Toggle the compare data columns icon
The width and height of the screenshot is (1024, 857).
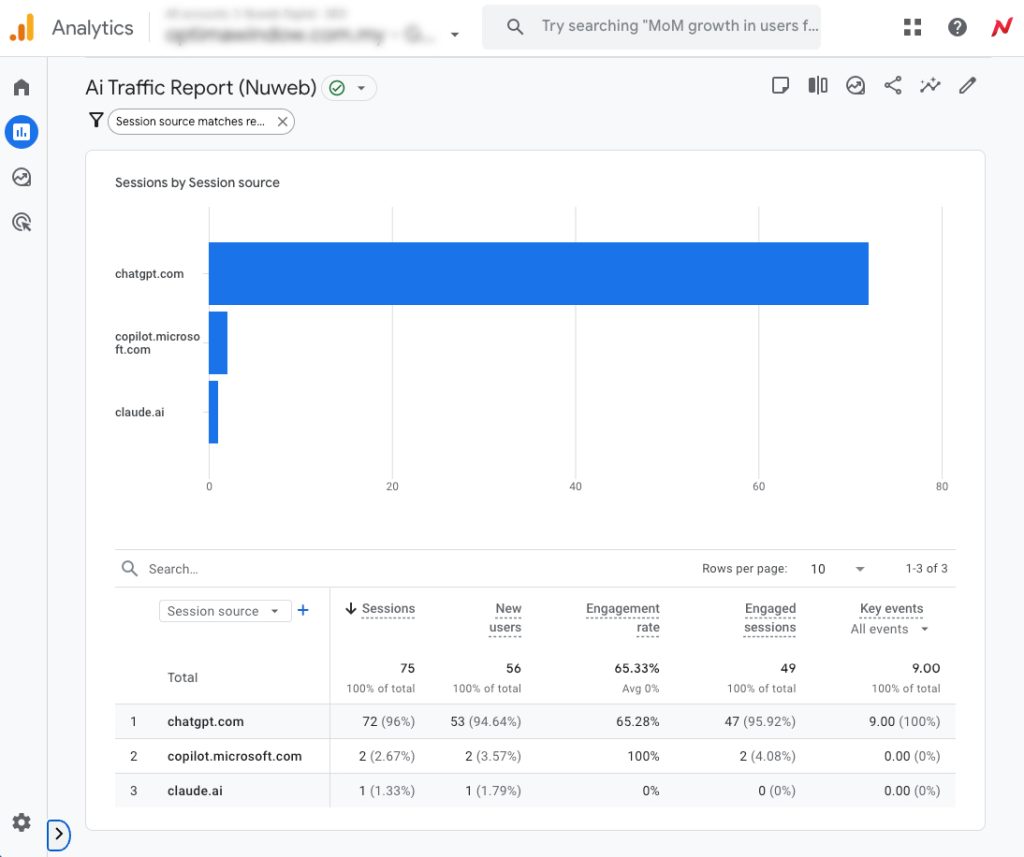coord(818,86)
